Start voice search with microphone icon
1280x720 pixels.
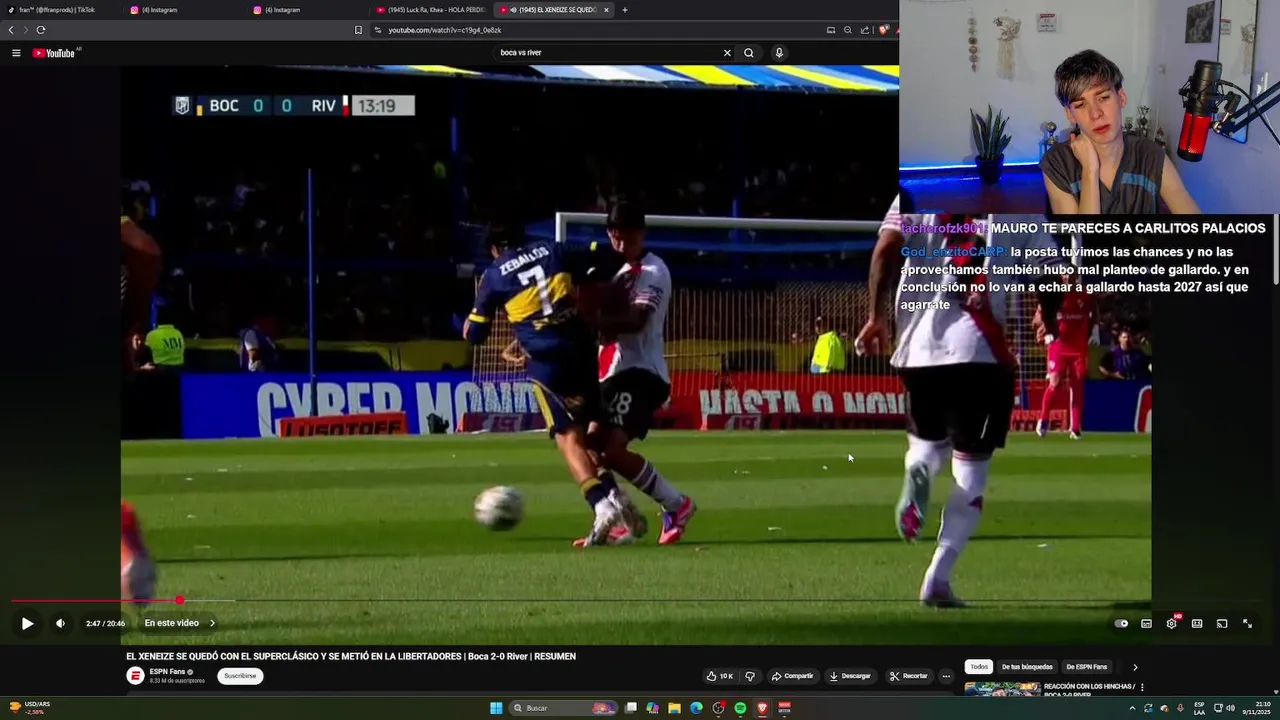779,53
